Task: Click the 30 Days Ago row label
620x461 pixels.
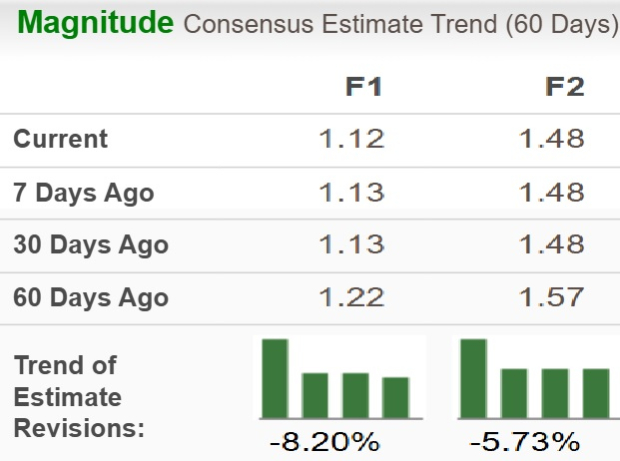Action: pyautogui.click(x=90, y=245)
